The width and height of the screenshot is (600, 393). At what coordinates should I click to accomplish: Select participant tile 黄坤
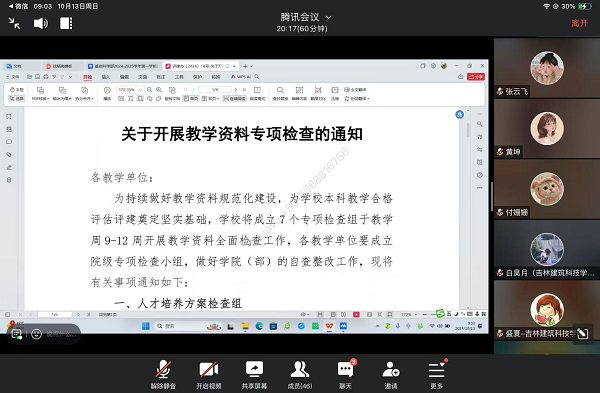[x=547, y=129]
